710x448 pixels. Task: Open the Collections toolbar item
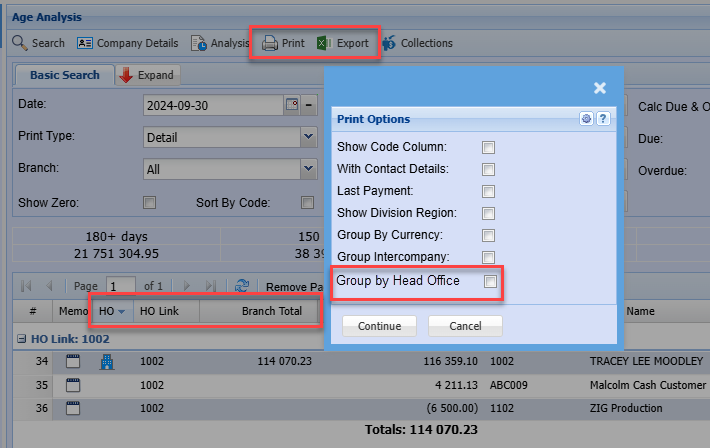[389, 43]
